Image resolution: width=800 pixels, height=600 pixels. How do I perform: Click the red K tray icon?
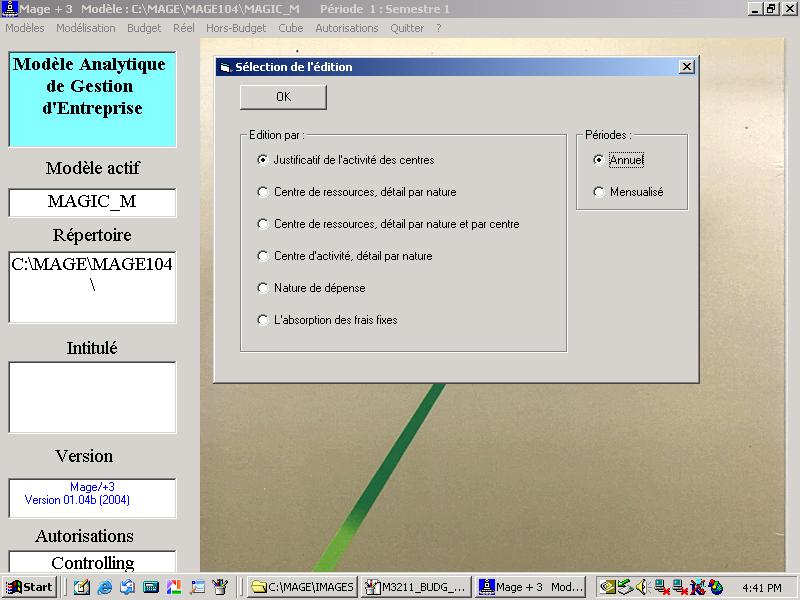[x=697, y=587]
